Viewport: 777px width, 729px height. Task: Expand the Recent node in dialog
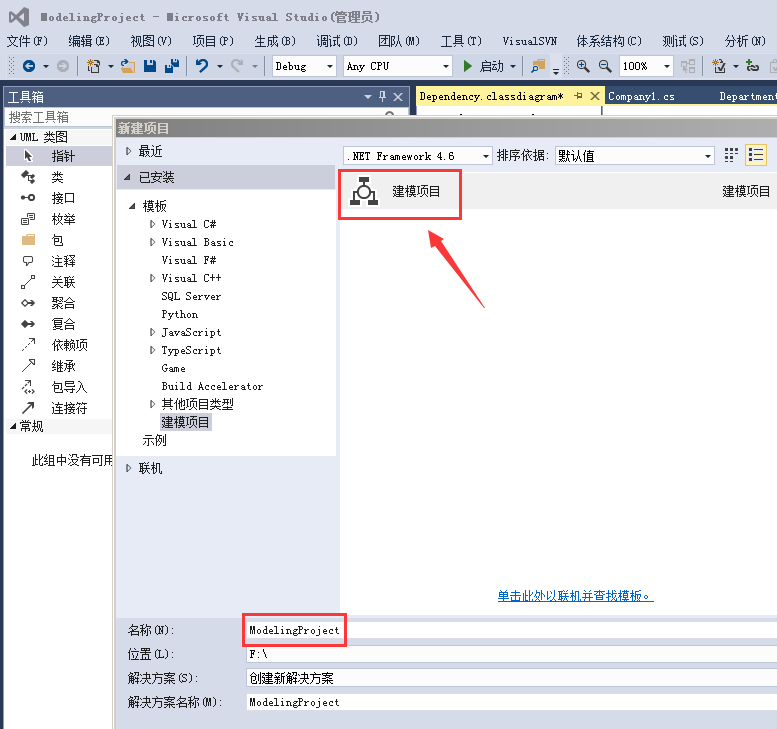click(128, 151)
